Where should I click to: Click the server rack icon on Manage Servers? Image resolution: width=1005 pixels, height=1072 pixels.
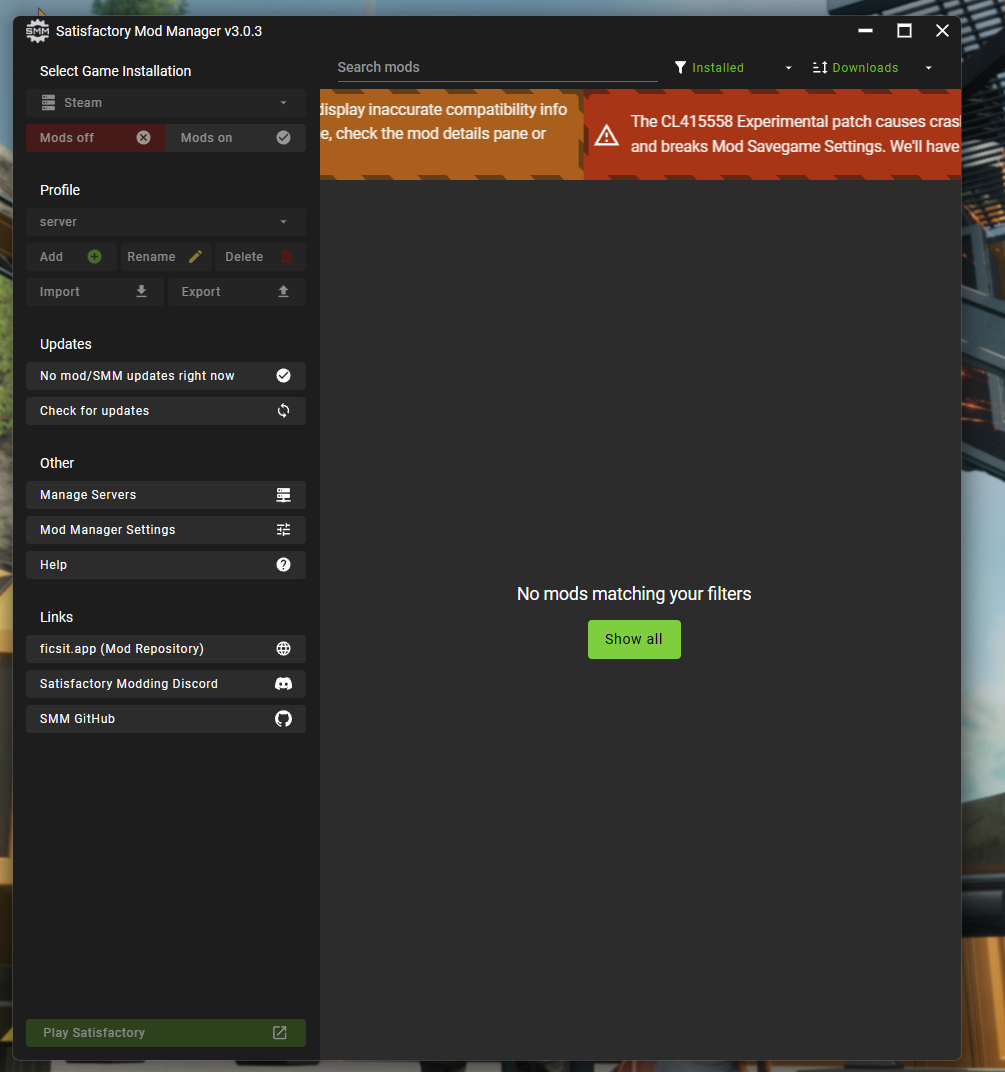click(283, 494)
